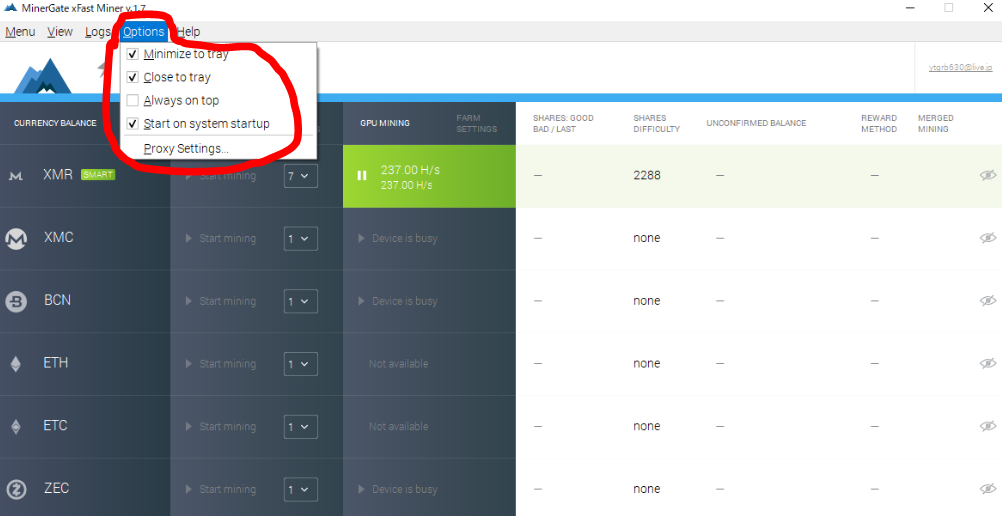Toggle XMR row visibility eye
Image resolution: width=1002 pixels, height=516 pixels.
click(988, 175)
